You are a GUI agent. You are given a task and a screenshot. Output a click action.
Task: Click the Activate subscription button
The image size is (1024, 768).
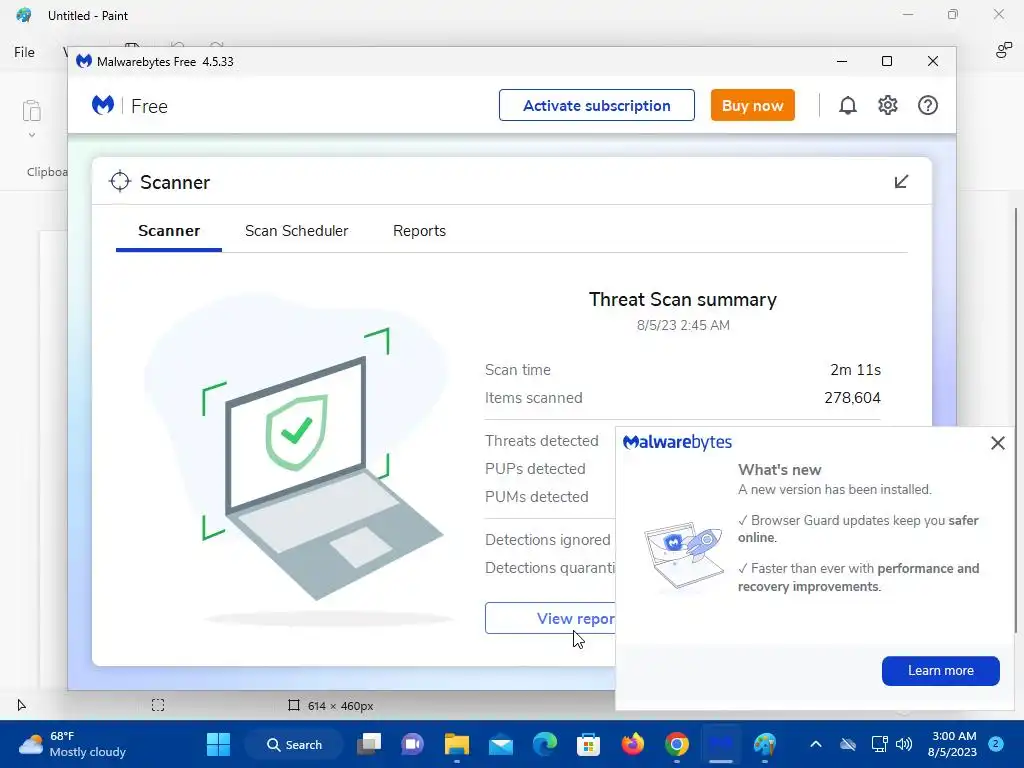click(x=596, y=105)
